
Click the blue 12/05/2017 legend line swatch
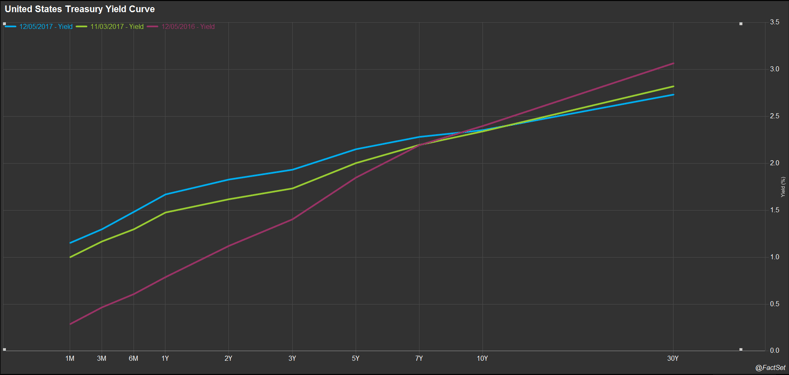(11, 26)
